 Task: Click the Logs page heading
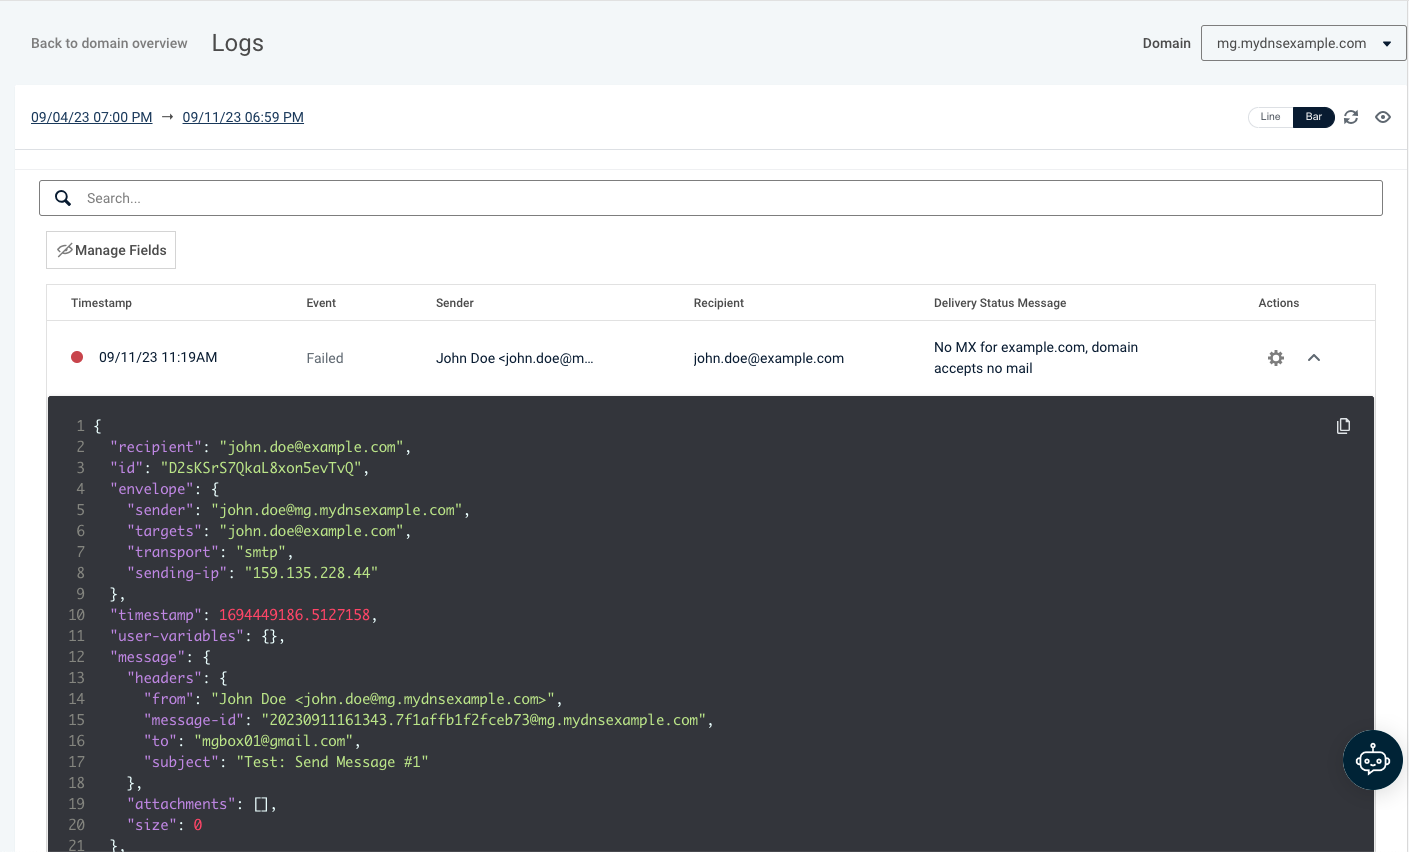point(238,43)
